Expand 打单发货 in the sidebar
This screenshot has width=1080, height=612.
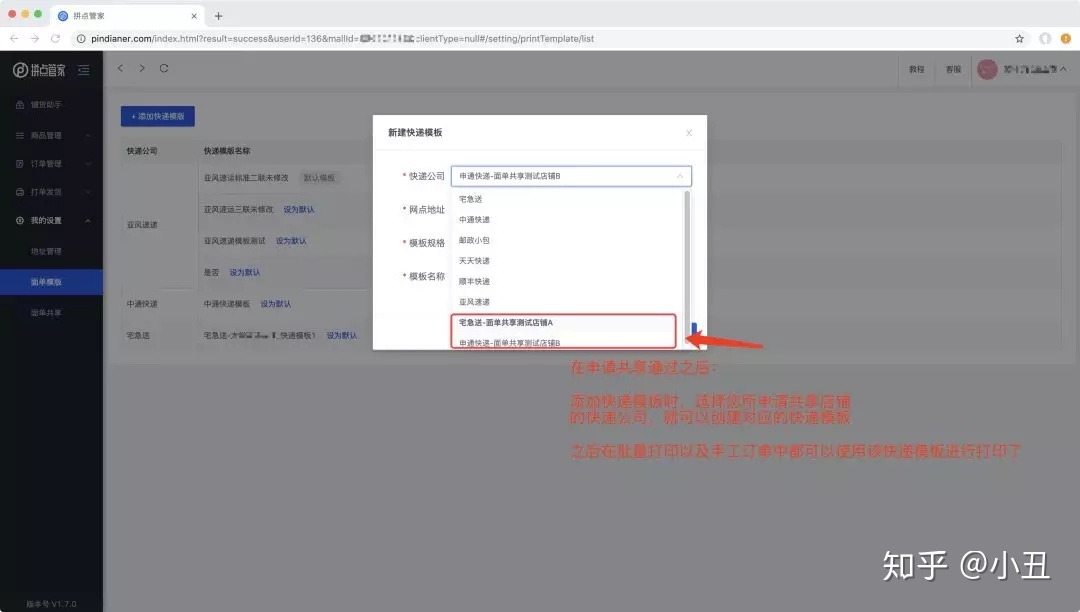click(x=52, y=192)
